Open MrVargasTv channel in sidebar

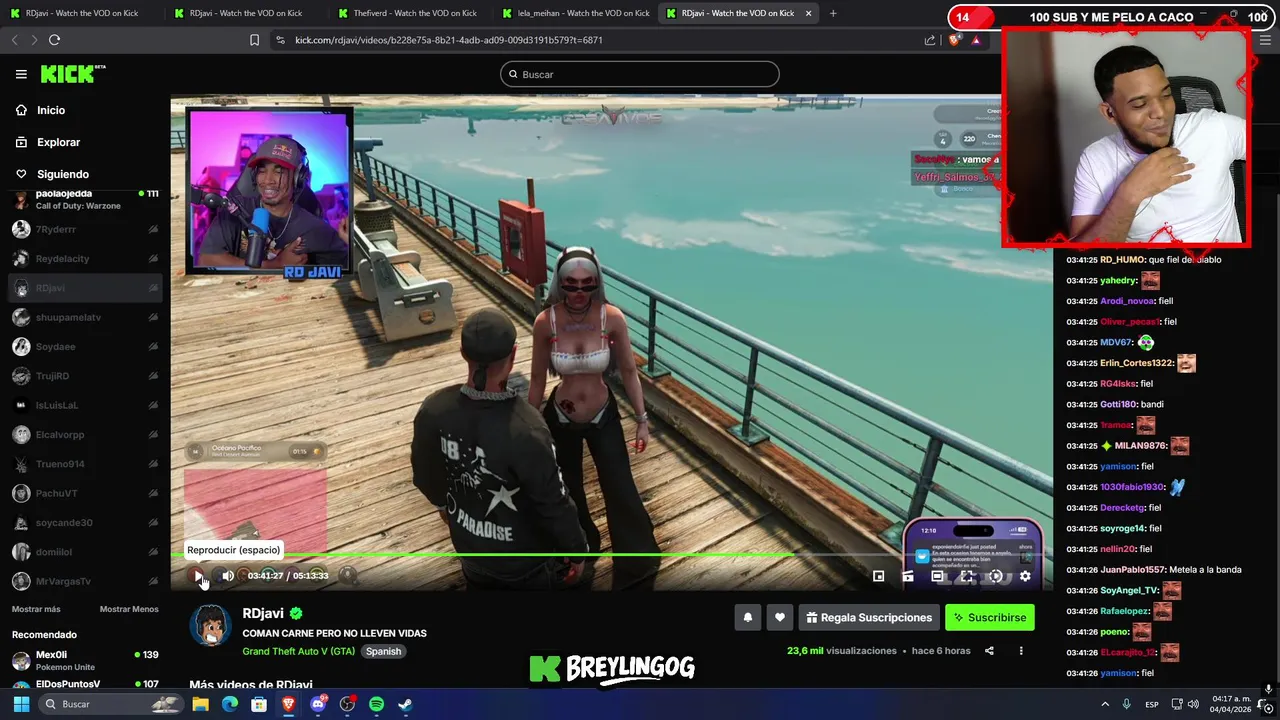pos(85,581)
